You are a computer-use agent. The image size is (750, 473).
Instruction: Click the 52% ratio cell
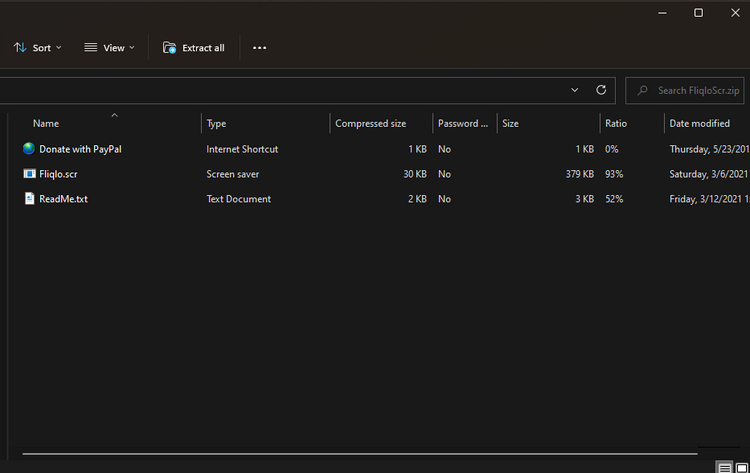click(614, 199)
